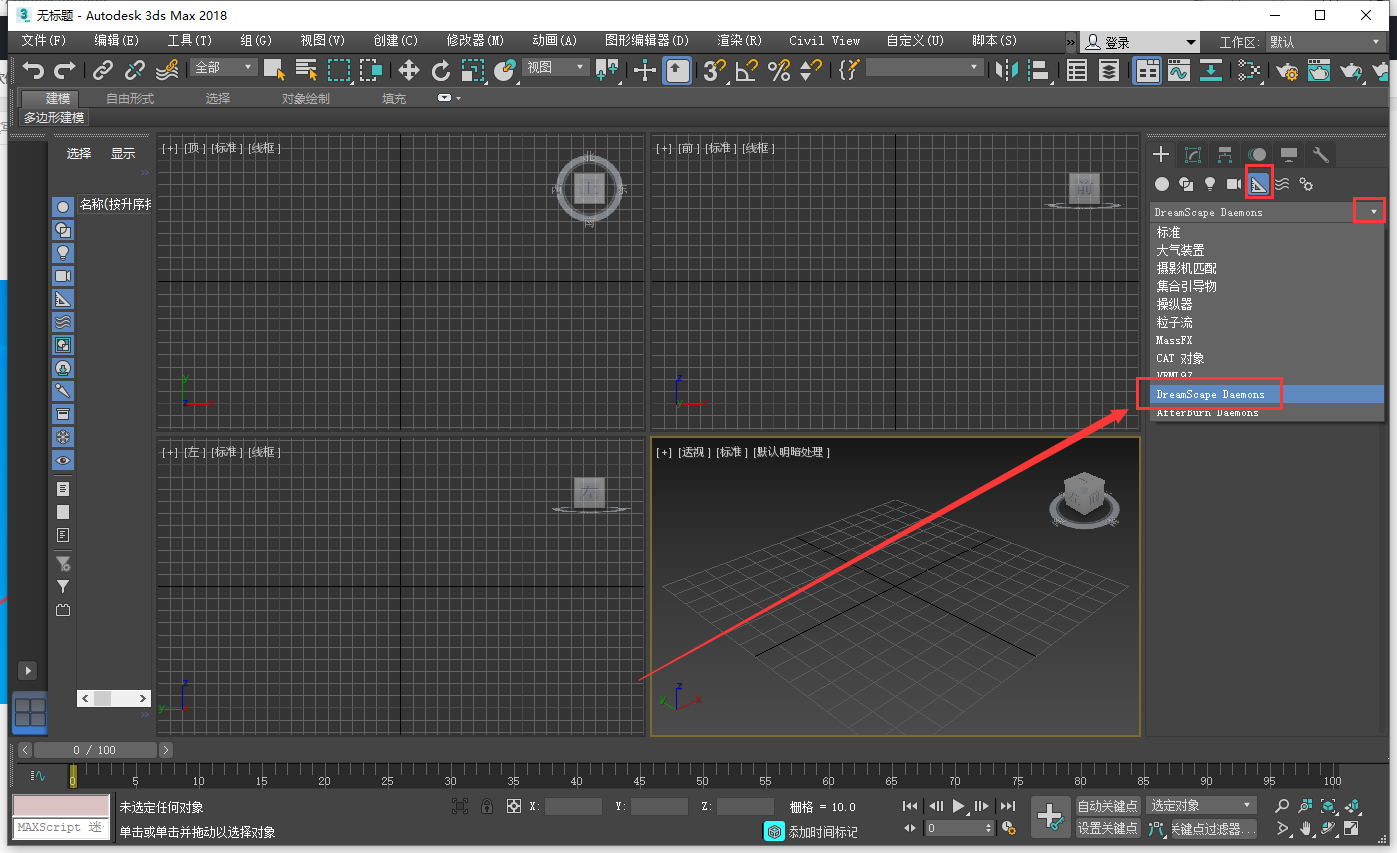Screen dimensions: 1397x853
Task: Click the Undo arrow in main toolbar
Action: coord(34,70)
